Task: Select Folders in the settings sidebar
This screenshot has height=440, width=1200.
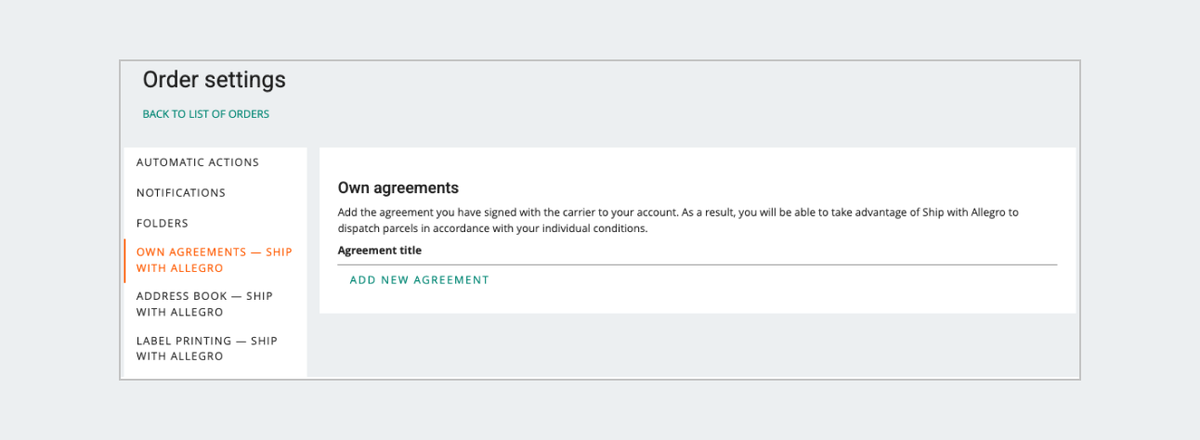Action: pyautogui.click(x=162, y=223)
